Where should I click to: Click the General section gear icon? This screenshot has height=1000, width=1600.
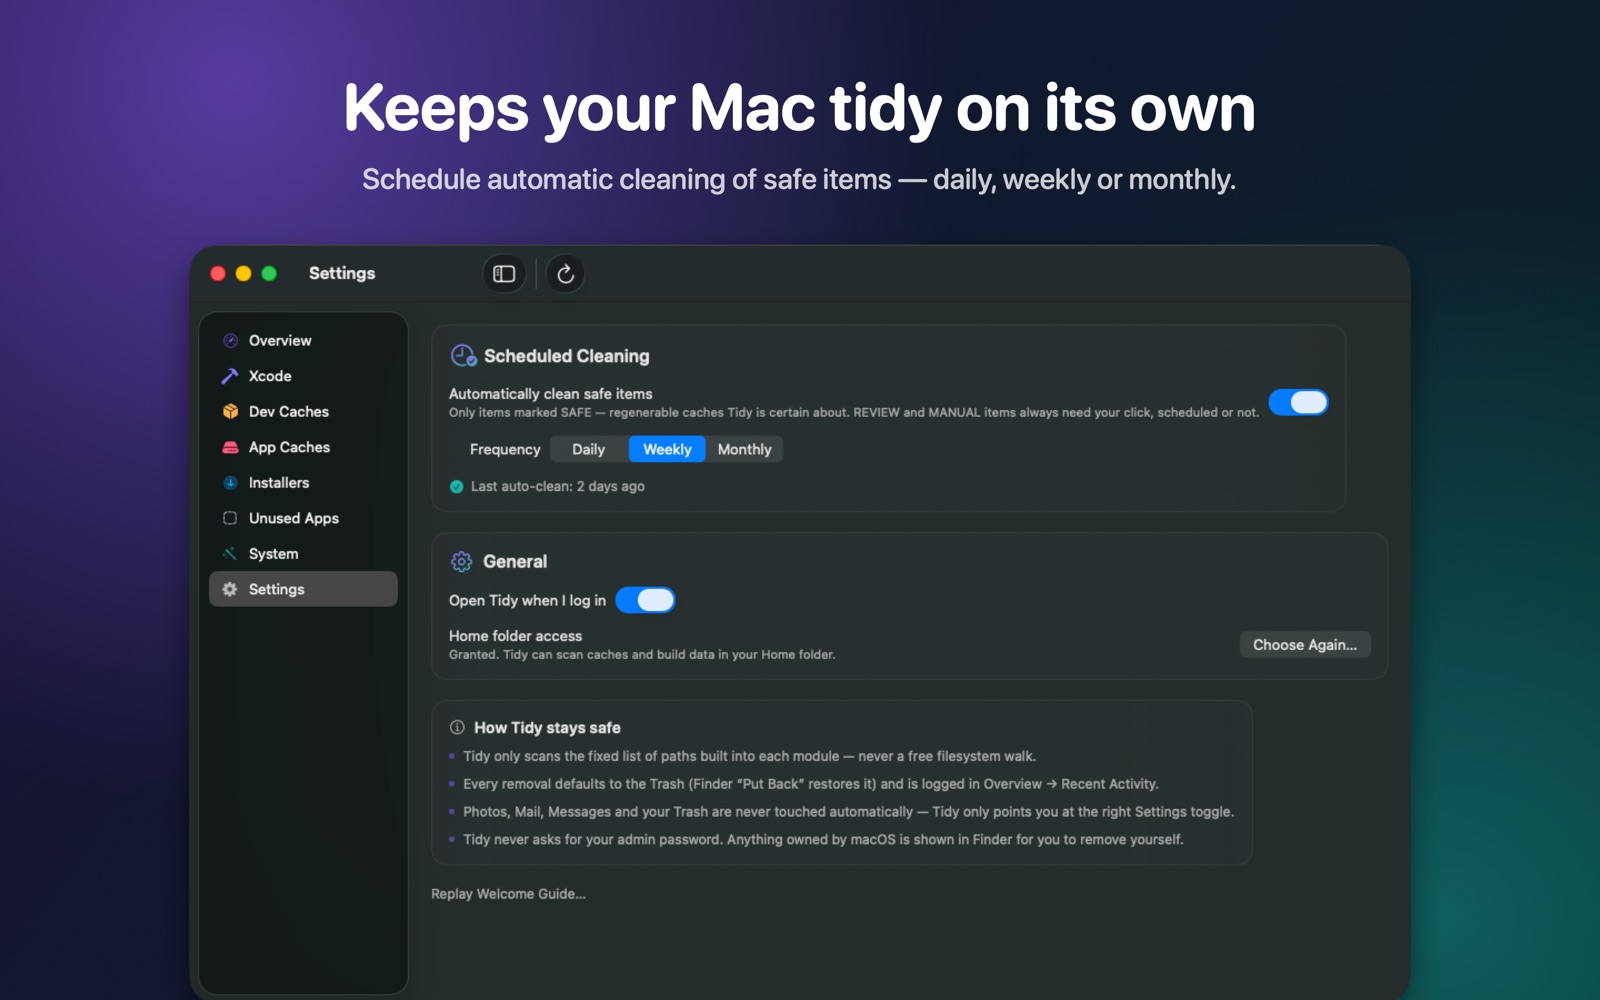point(461,562)
